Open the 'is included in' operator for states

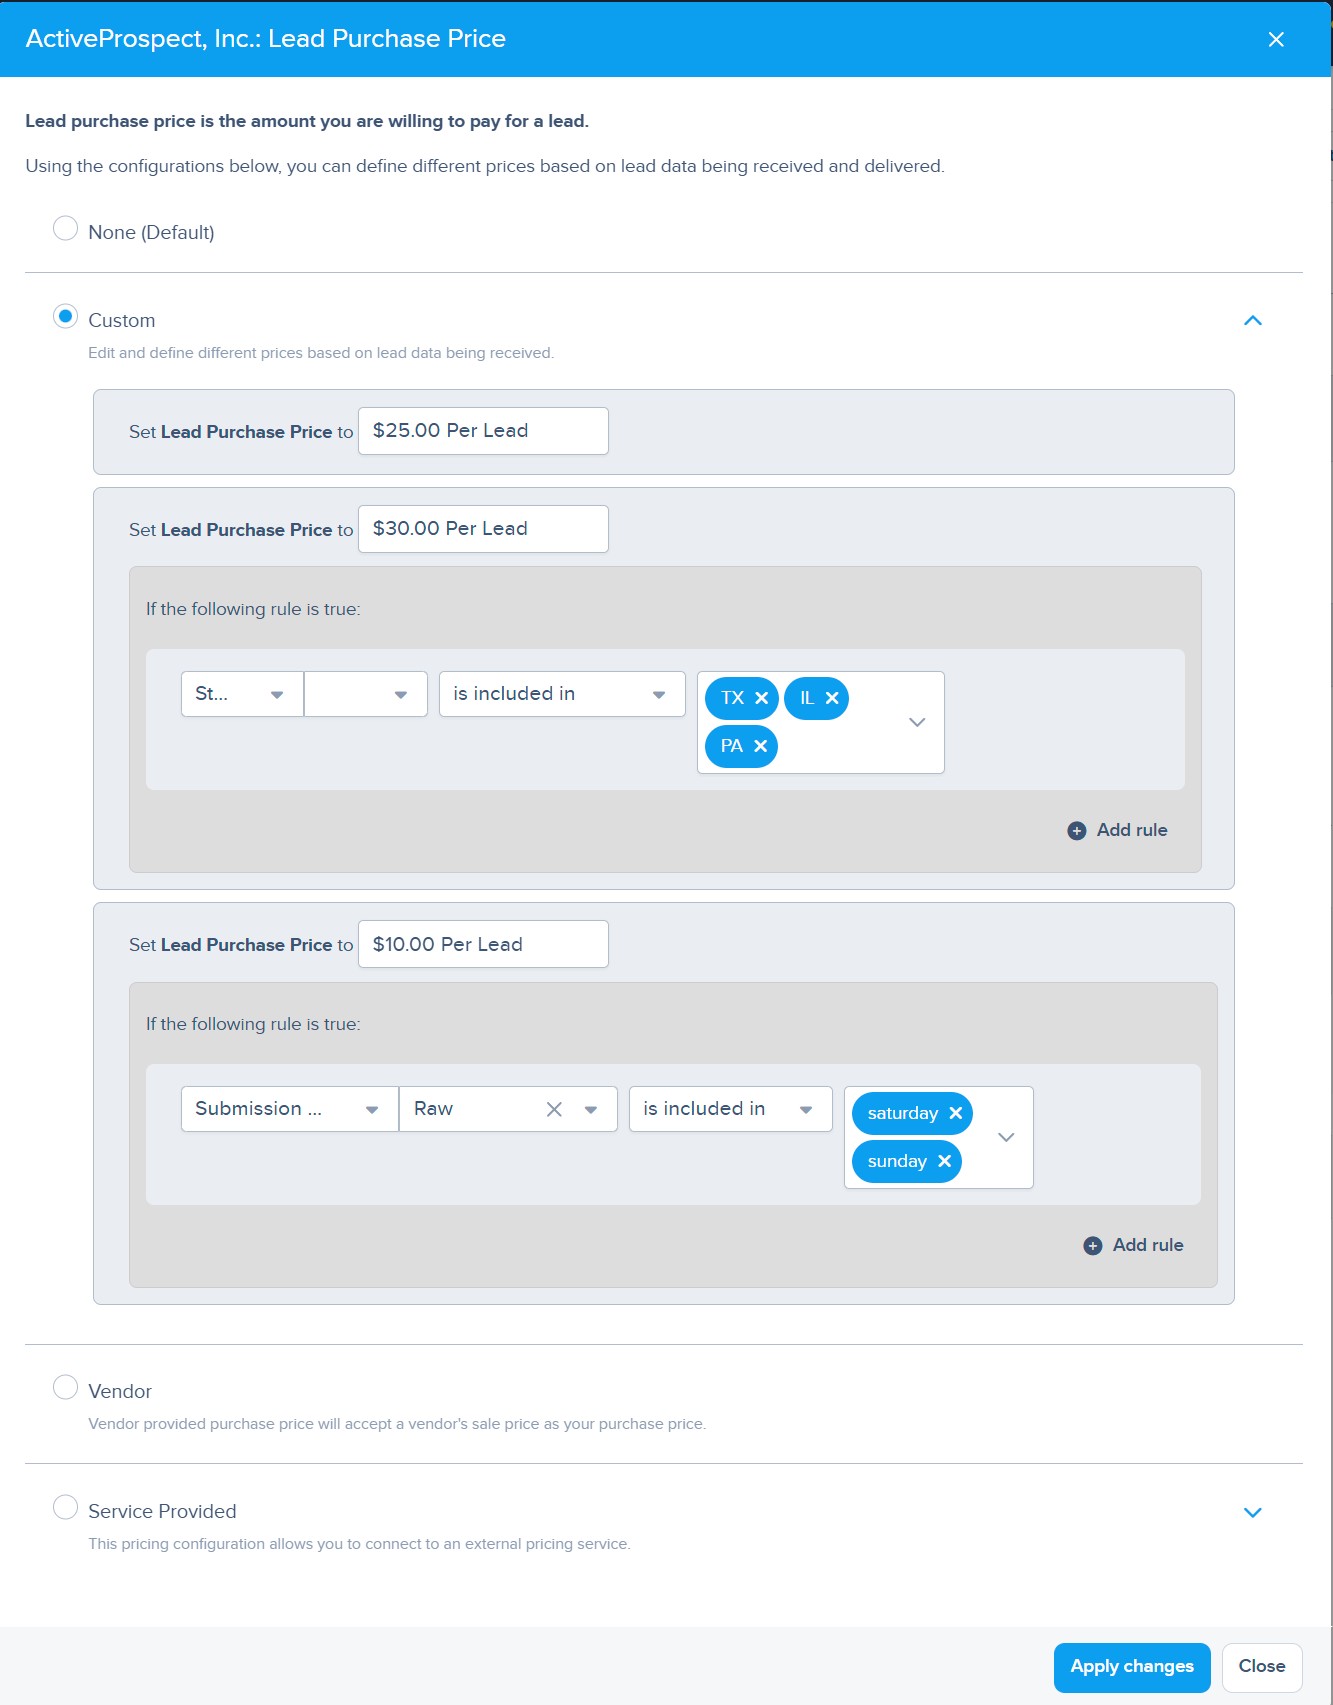coord(561,694)
